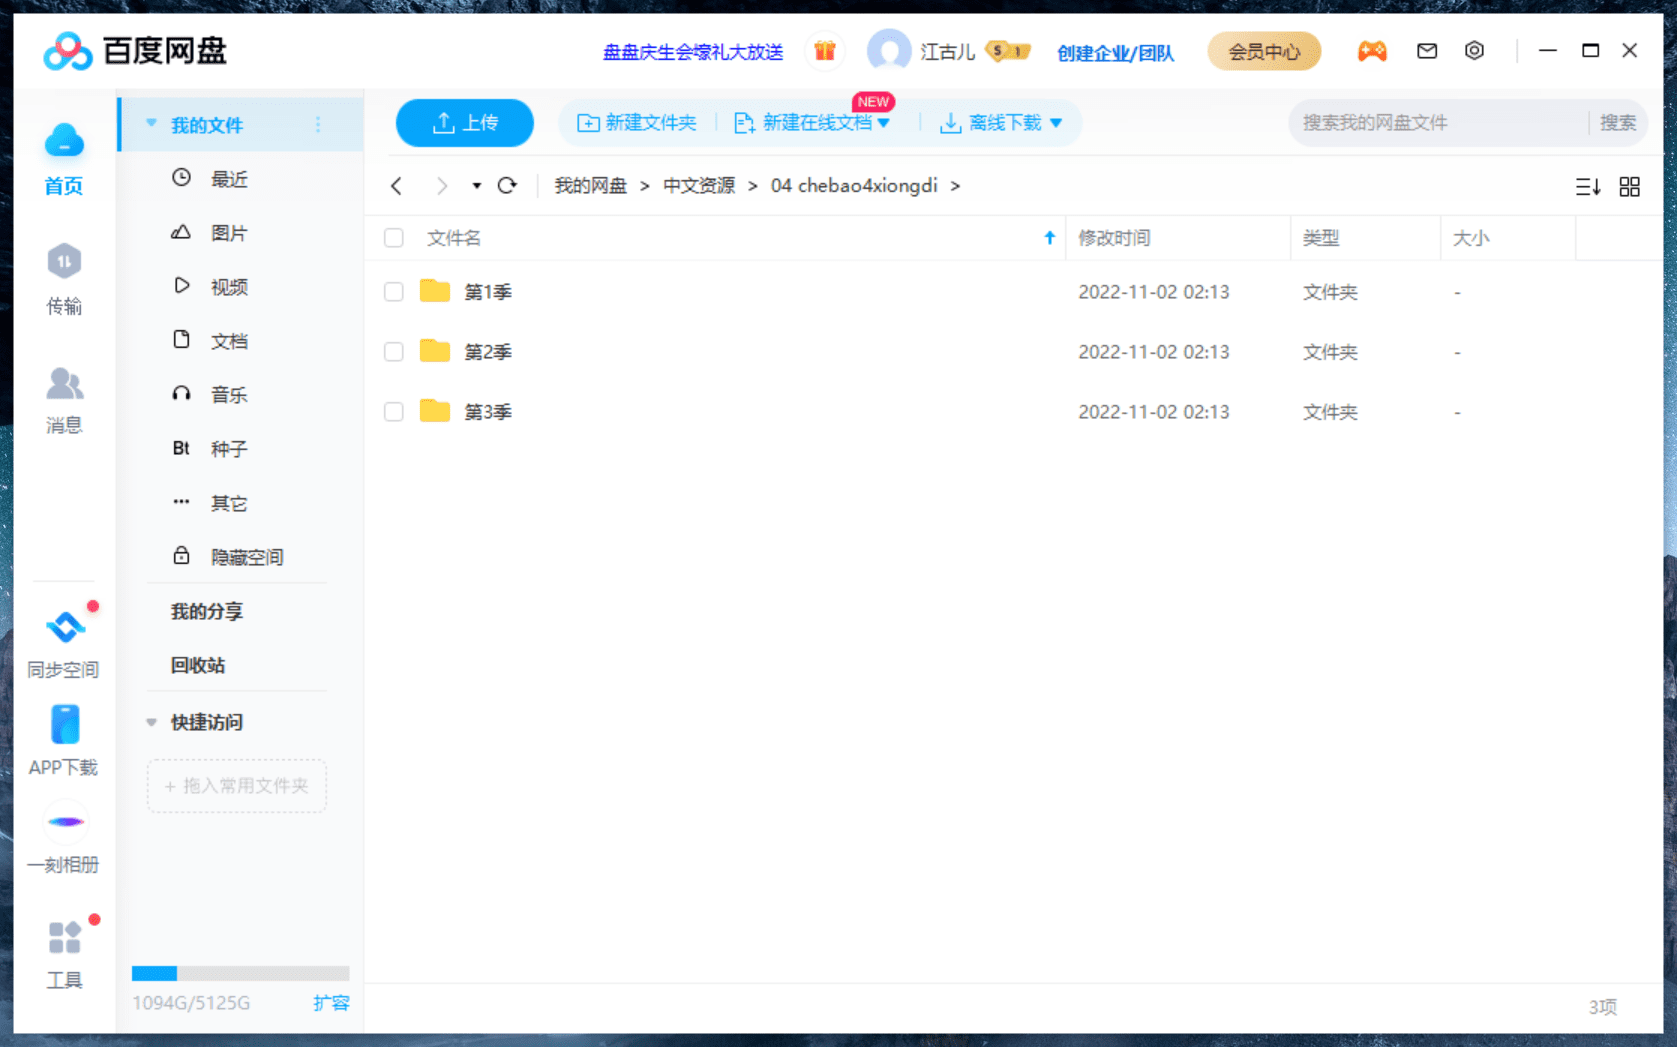Open the 会员中心 button

pyautogui.click(x=1264, y=51)
